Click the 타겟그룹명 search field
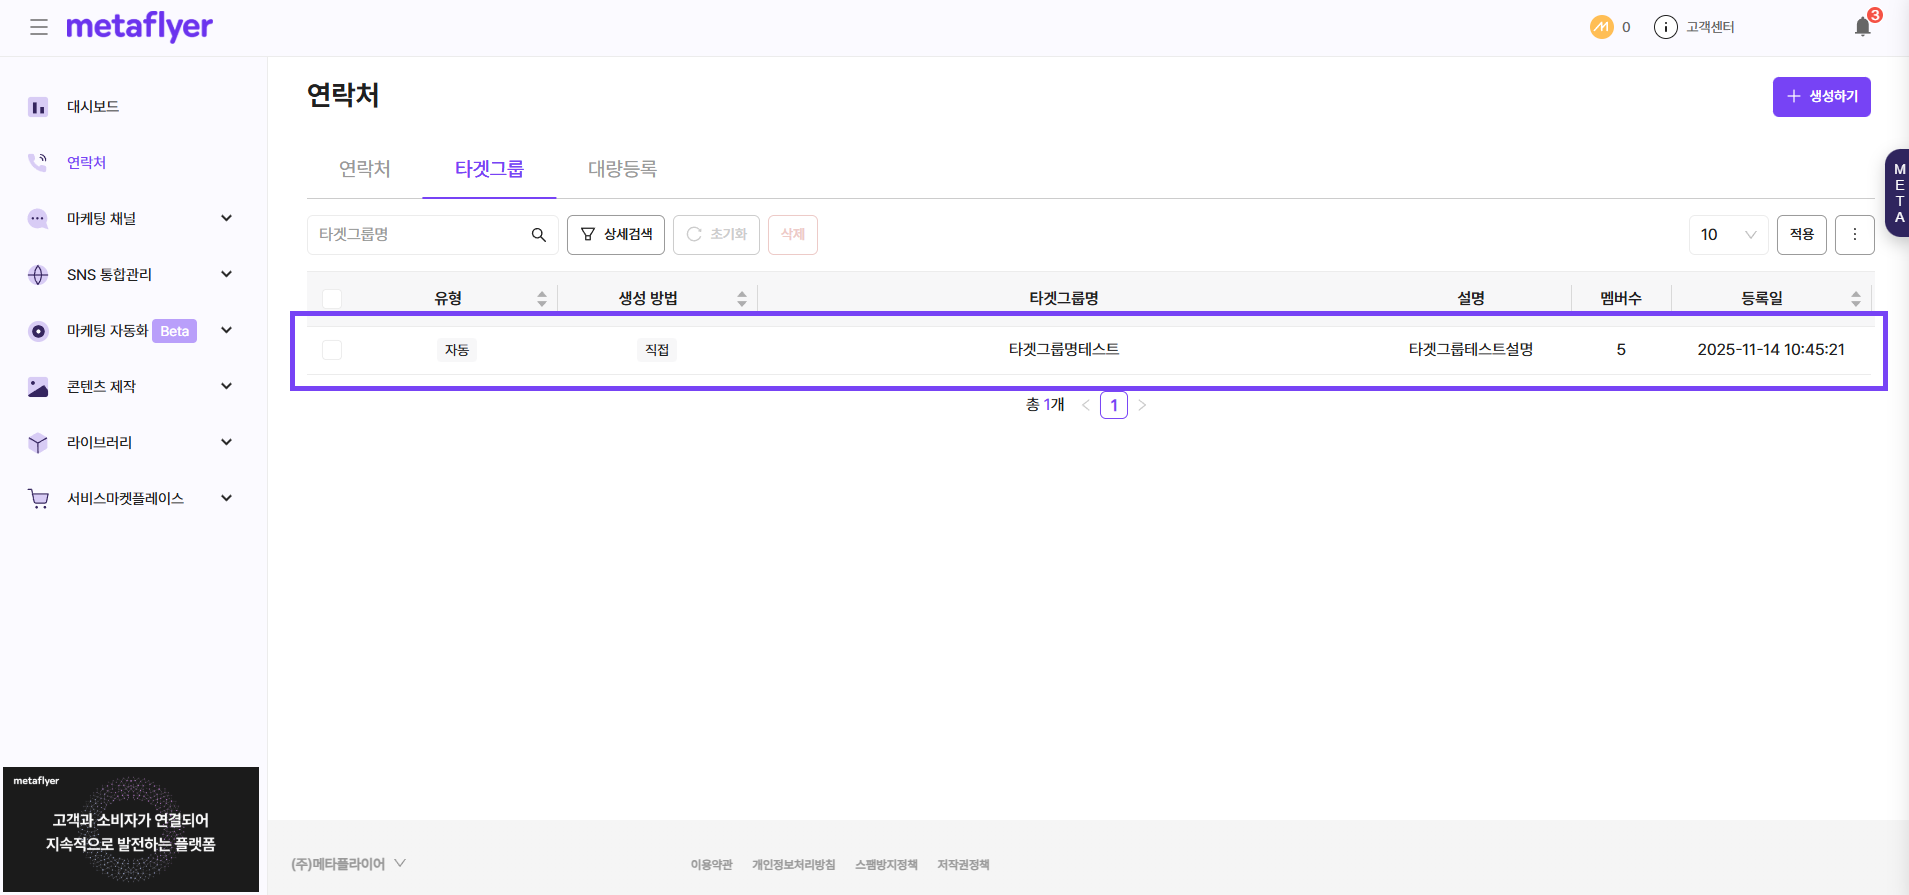Image resolution: width=1909 pixels, height=895 pixels. (x=420, y=235)
